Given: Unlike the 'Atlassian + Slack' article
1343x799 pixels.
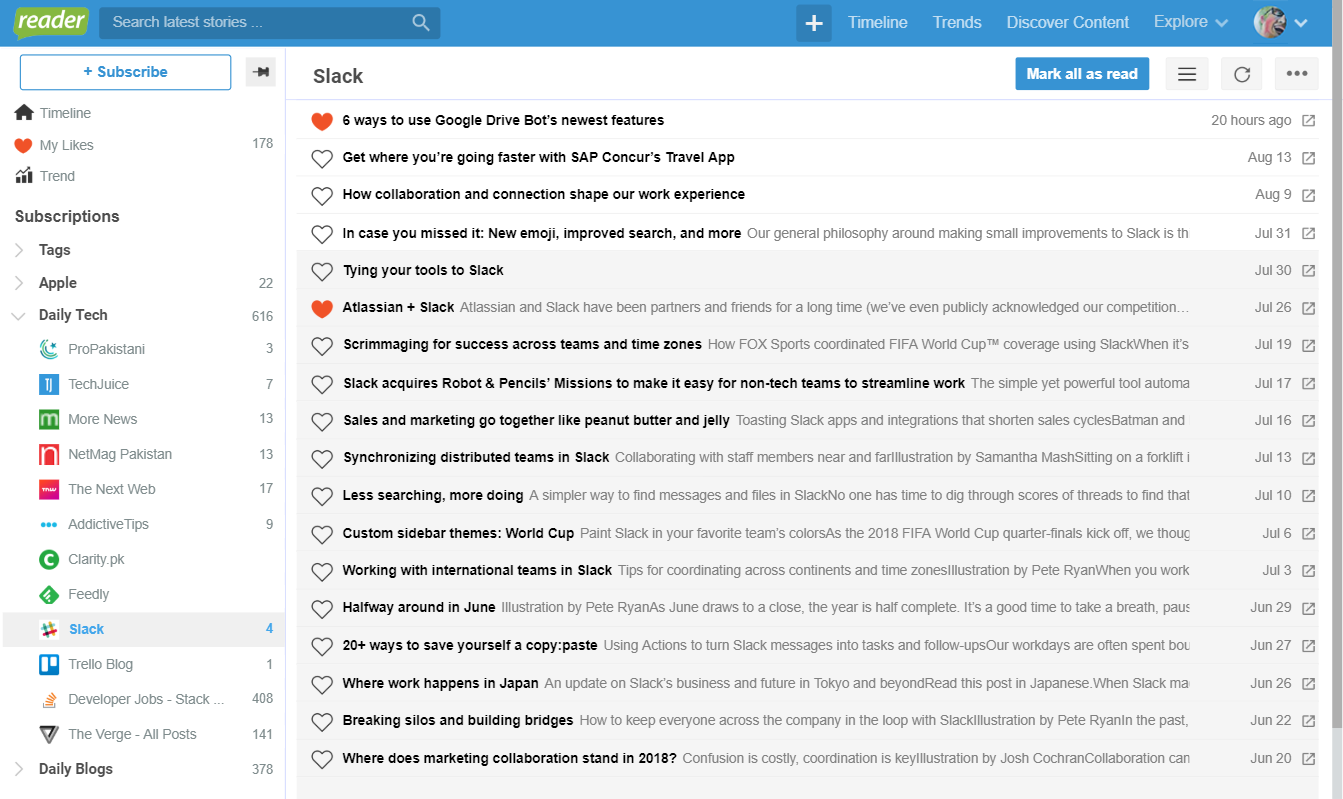Looking at the screenshot, I should (321, 308).
